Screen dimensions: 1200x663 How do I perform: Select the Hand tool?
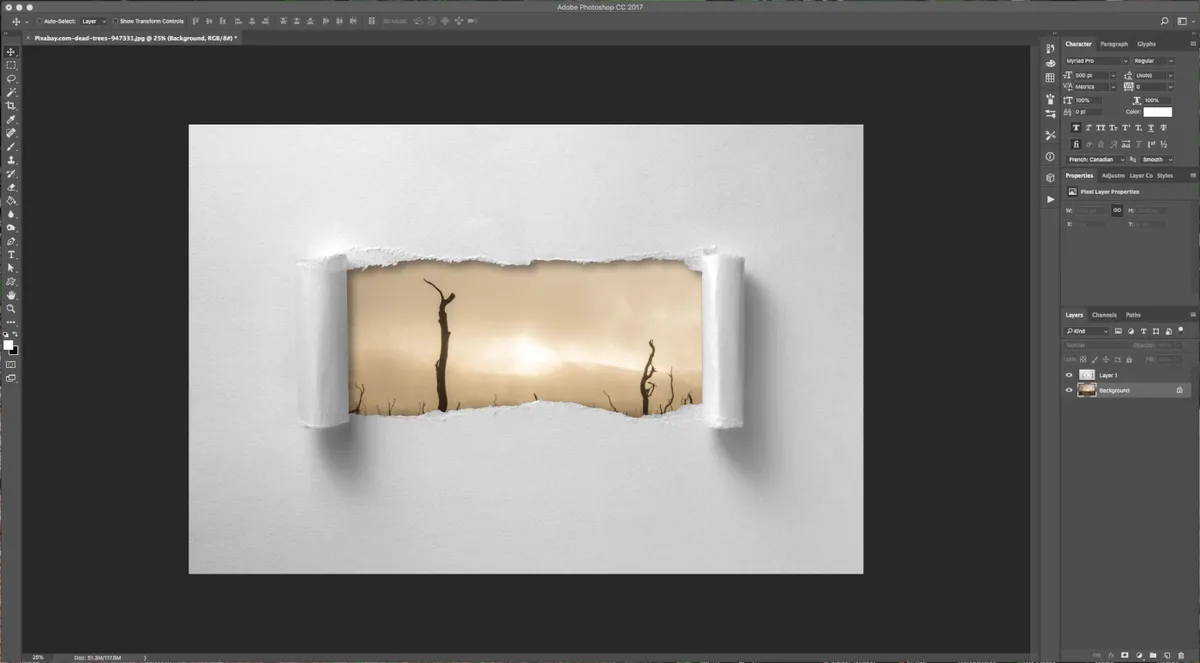11,295
